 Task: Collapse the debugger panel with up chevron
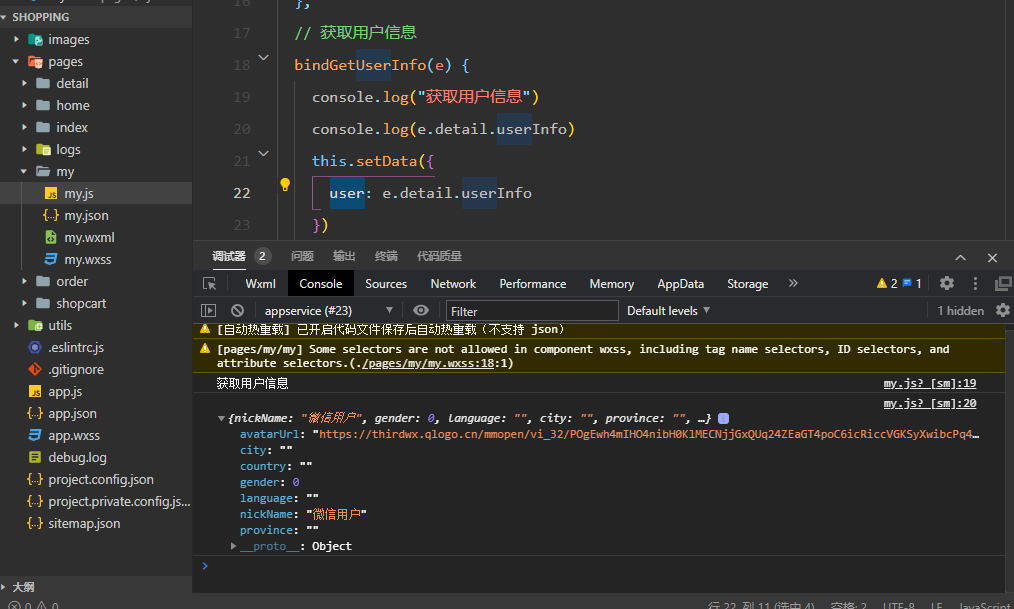960,257
